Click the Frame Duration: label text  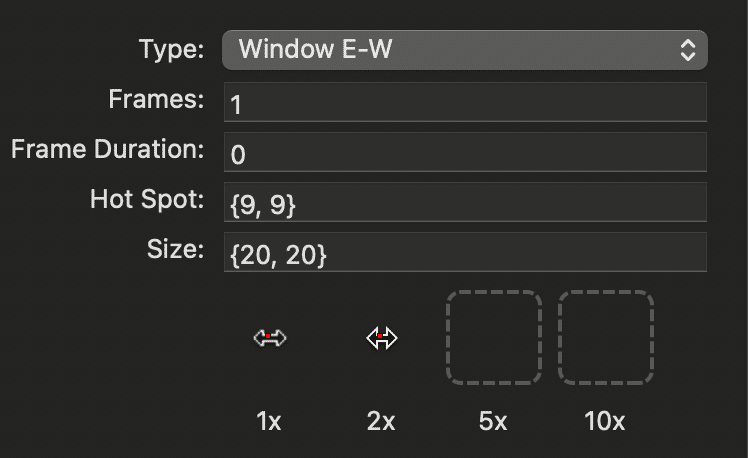108,149
